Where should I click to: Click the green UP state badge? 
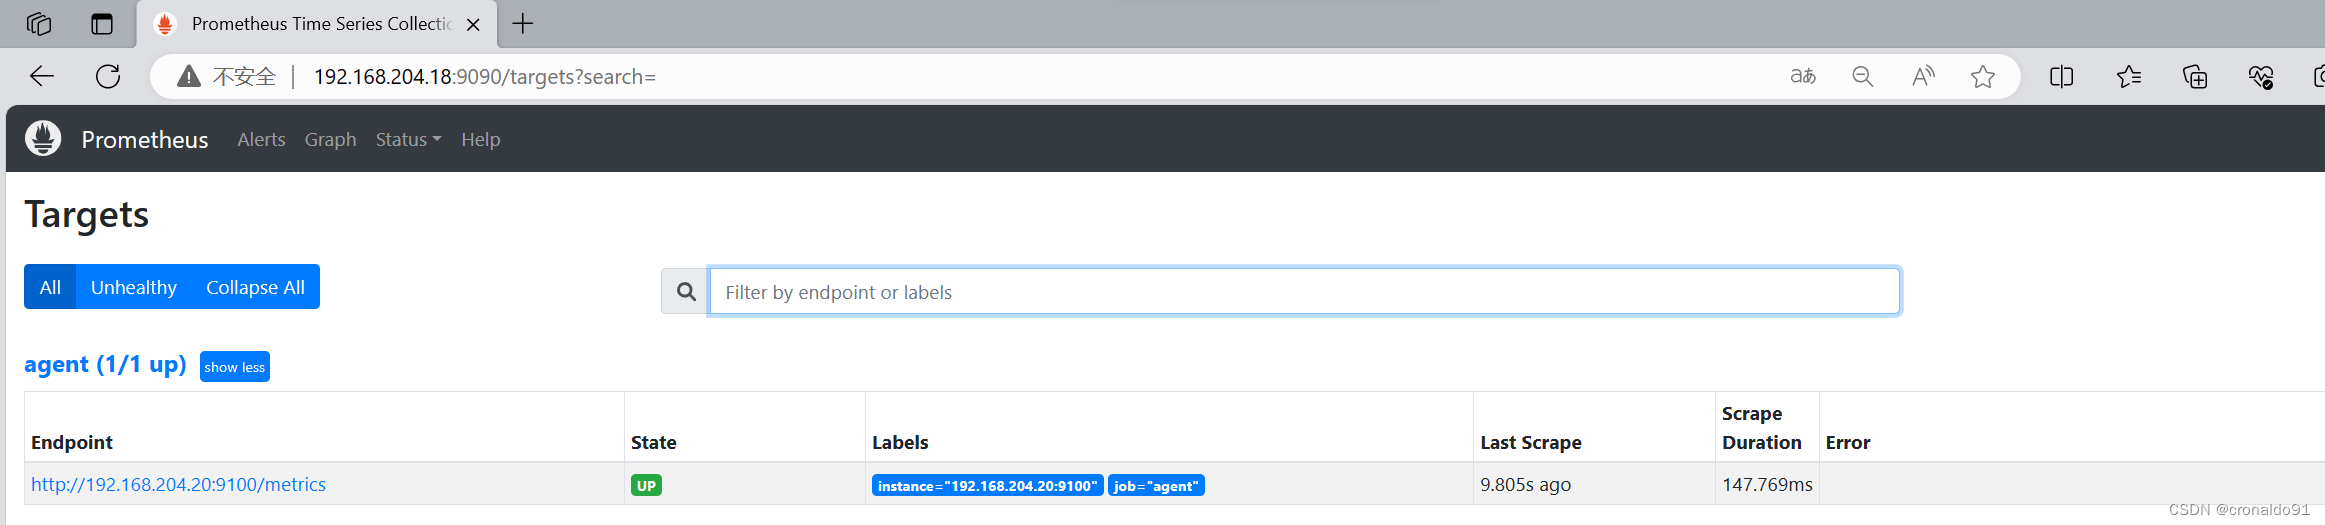646,485
